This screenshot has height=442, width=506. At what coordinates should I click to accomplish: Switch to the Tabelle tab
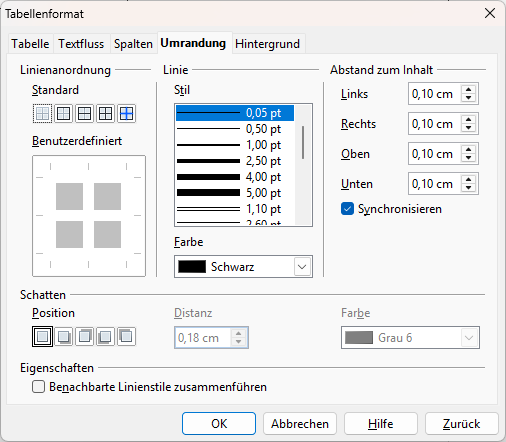click(x=30, y=44)
